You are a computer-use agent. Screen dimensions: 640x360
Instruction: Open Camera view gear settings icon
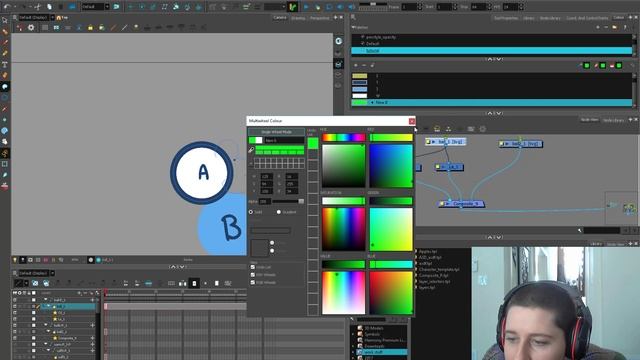[x=31, y=27]
